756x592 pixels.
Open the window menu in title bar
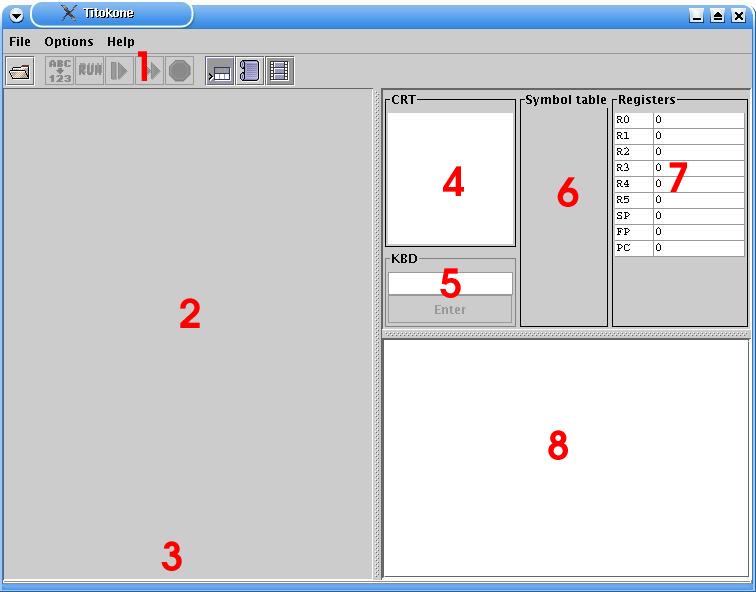16,14
